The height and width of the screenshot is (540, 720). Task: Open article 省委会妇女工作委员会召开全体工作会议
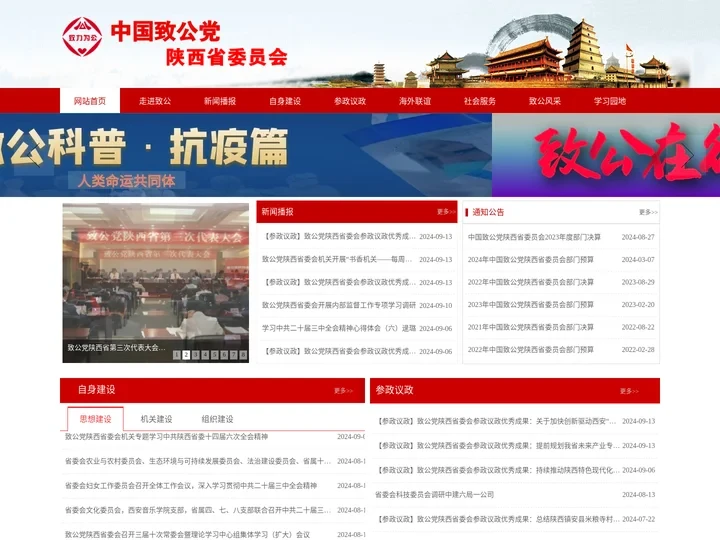(191, 485)
